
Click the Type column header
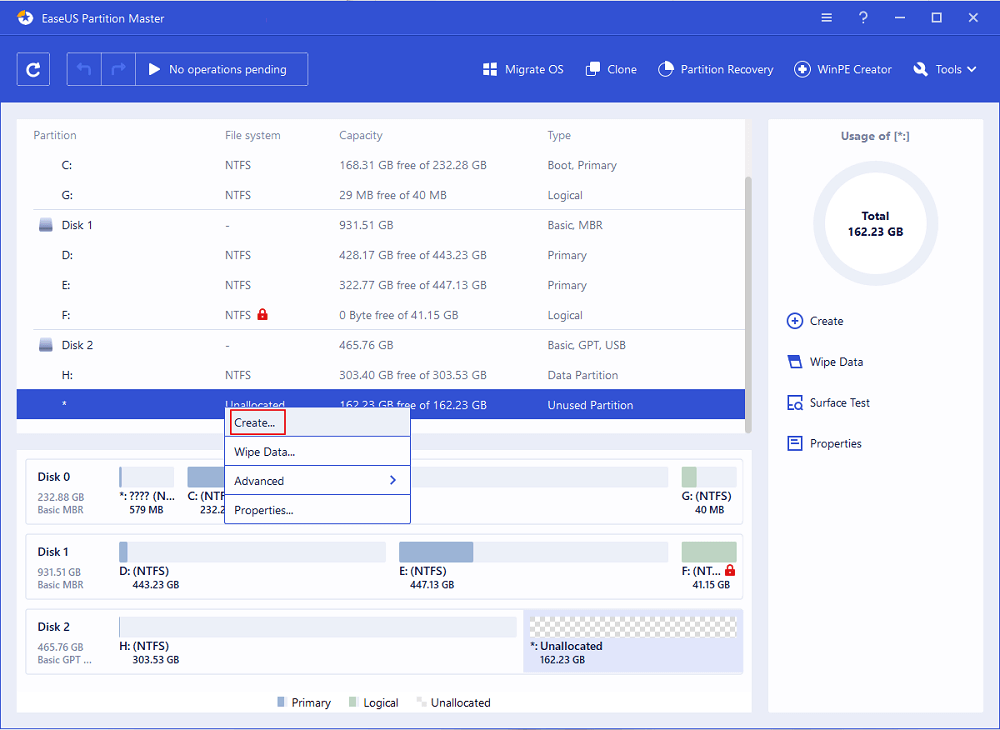pyautogui.click(x=559, y=135)
